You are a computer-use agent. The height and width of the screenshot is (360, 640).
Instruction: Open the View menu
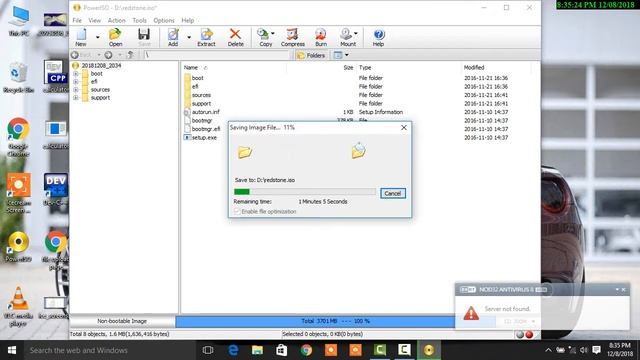coord(94,20)
